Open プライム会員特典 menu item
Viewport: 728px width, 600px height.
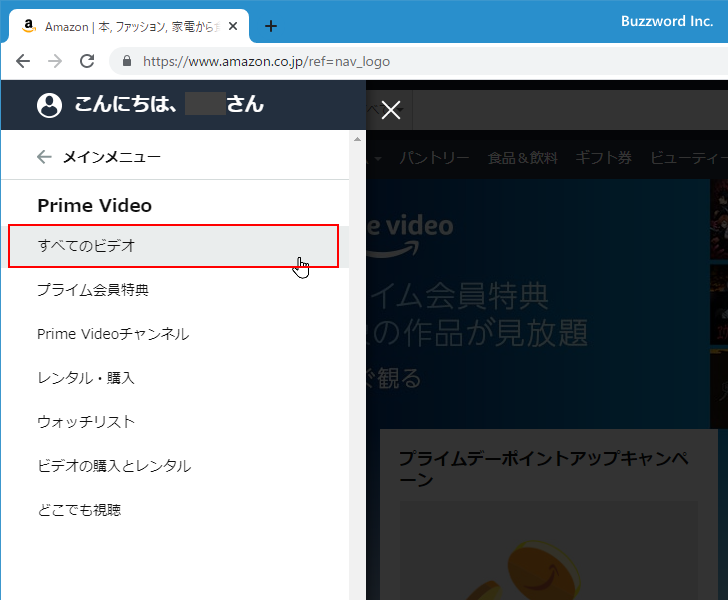175,290
